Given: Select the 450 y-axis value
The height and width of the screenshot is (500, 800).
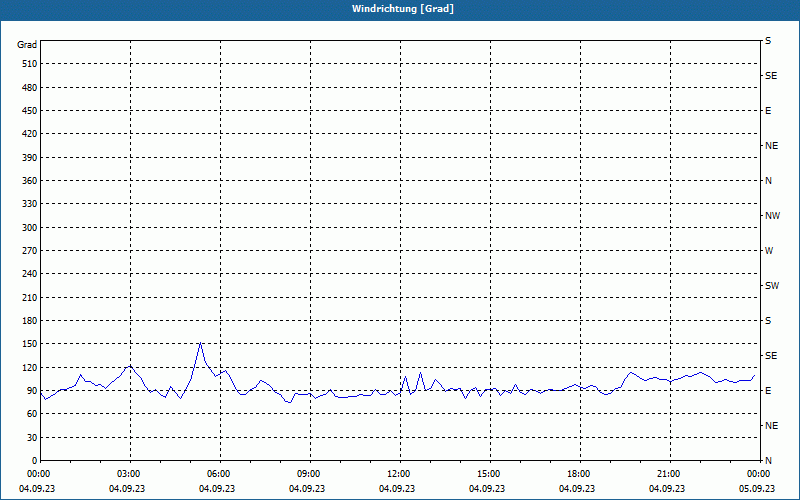Looking at the screenshot, I should [x=30, y=111].
